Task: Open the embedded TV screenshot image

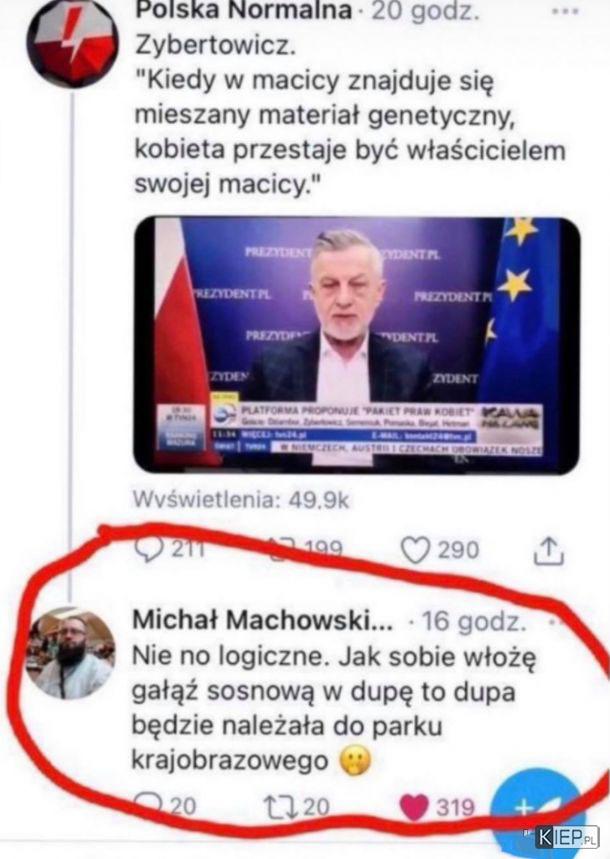Action: pos(356,345)
